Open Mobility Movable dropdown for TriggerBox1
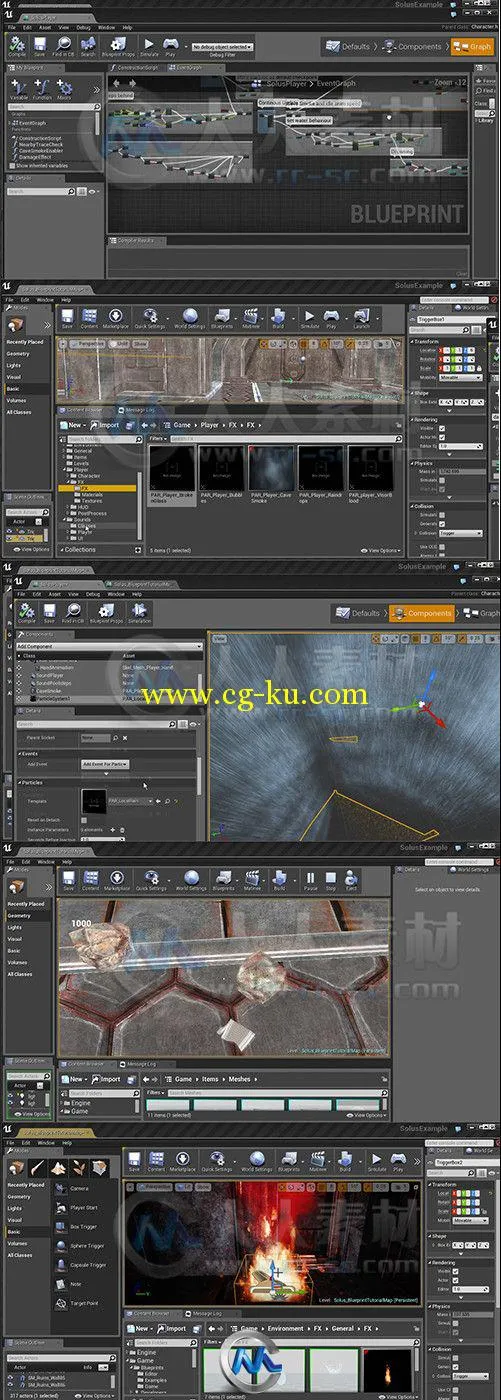 click(x=461, y=378)
